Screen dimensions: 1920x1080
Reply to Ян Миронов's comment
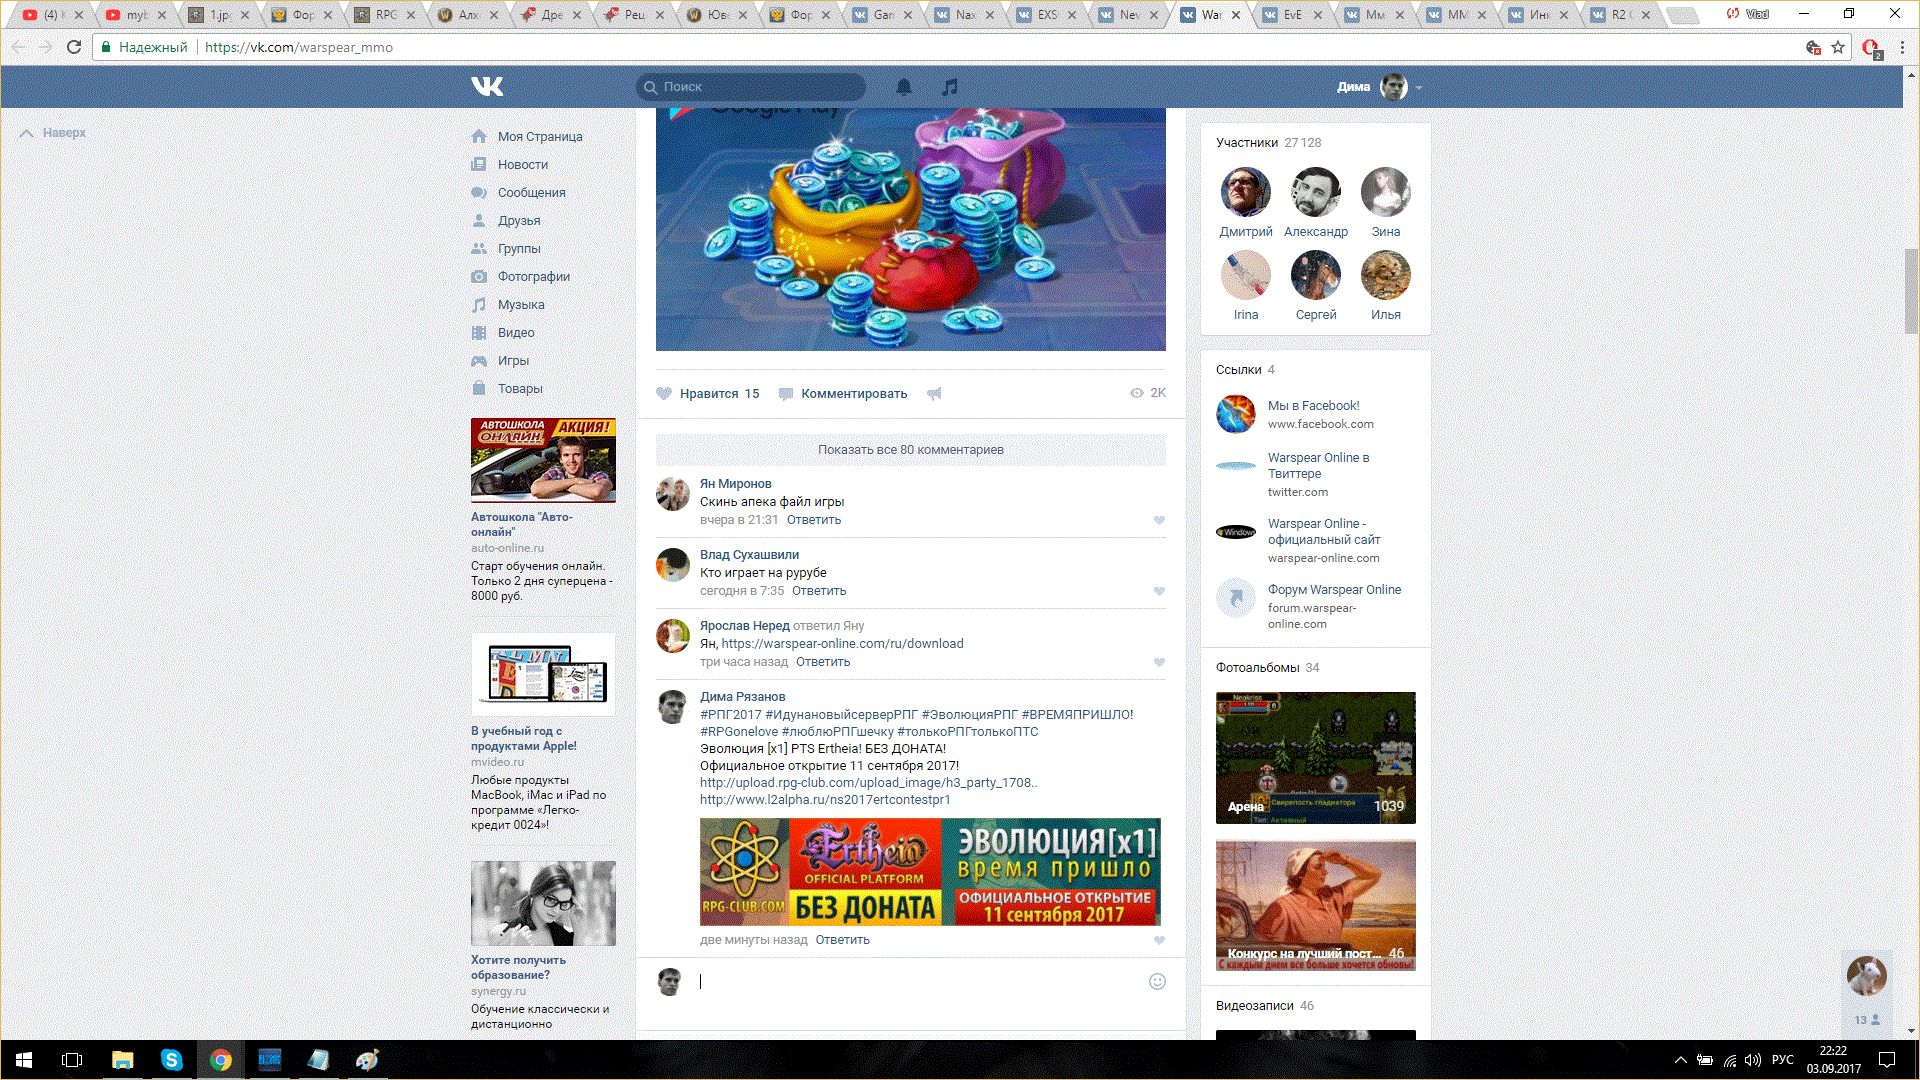coord(814,520)
